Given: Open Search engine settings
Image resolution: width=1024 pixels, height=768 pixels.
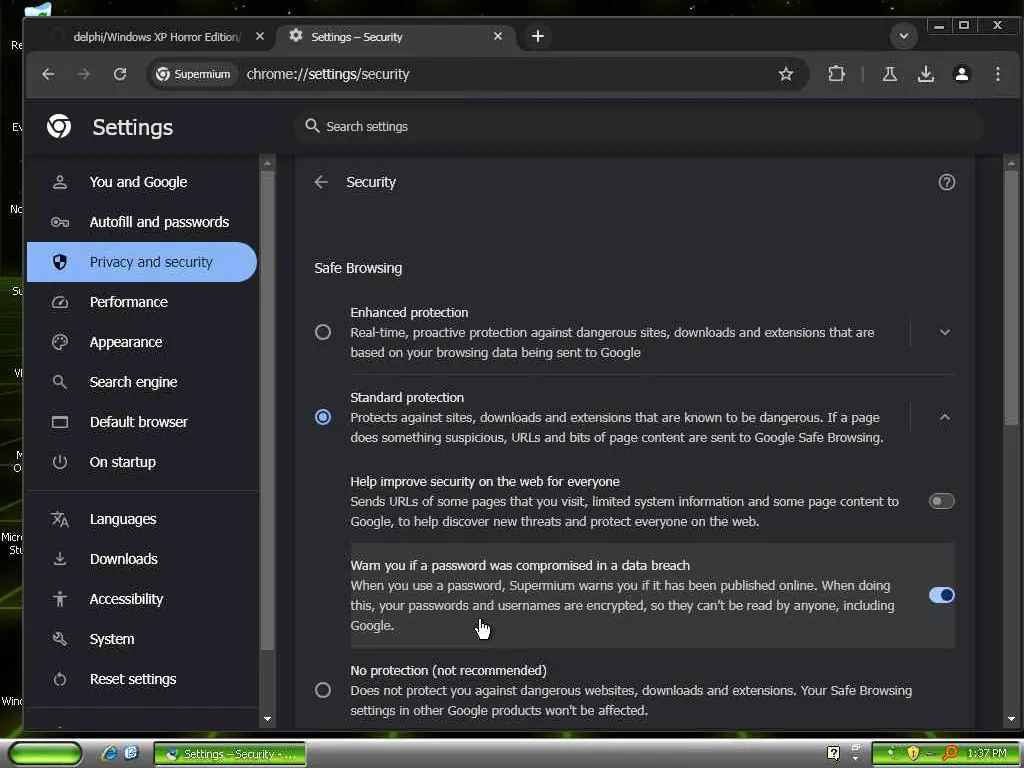Looking at the screenshot, I should (142, 382).
